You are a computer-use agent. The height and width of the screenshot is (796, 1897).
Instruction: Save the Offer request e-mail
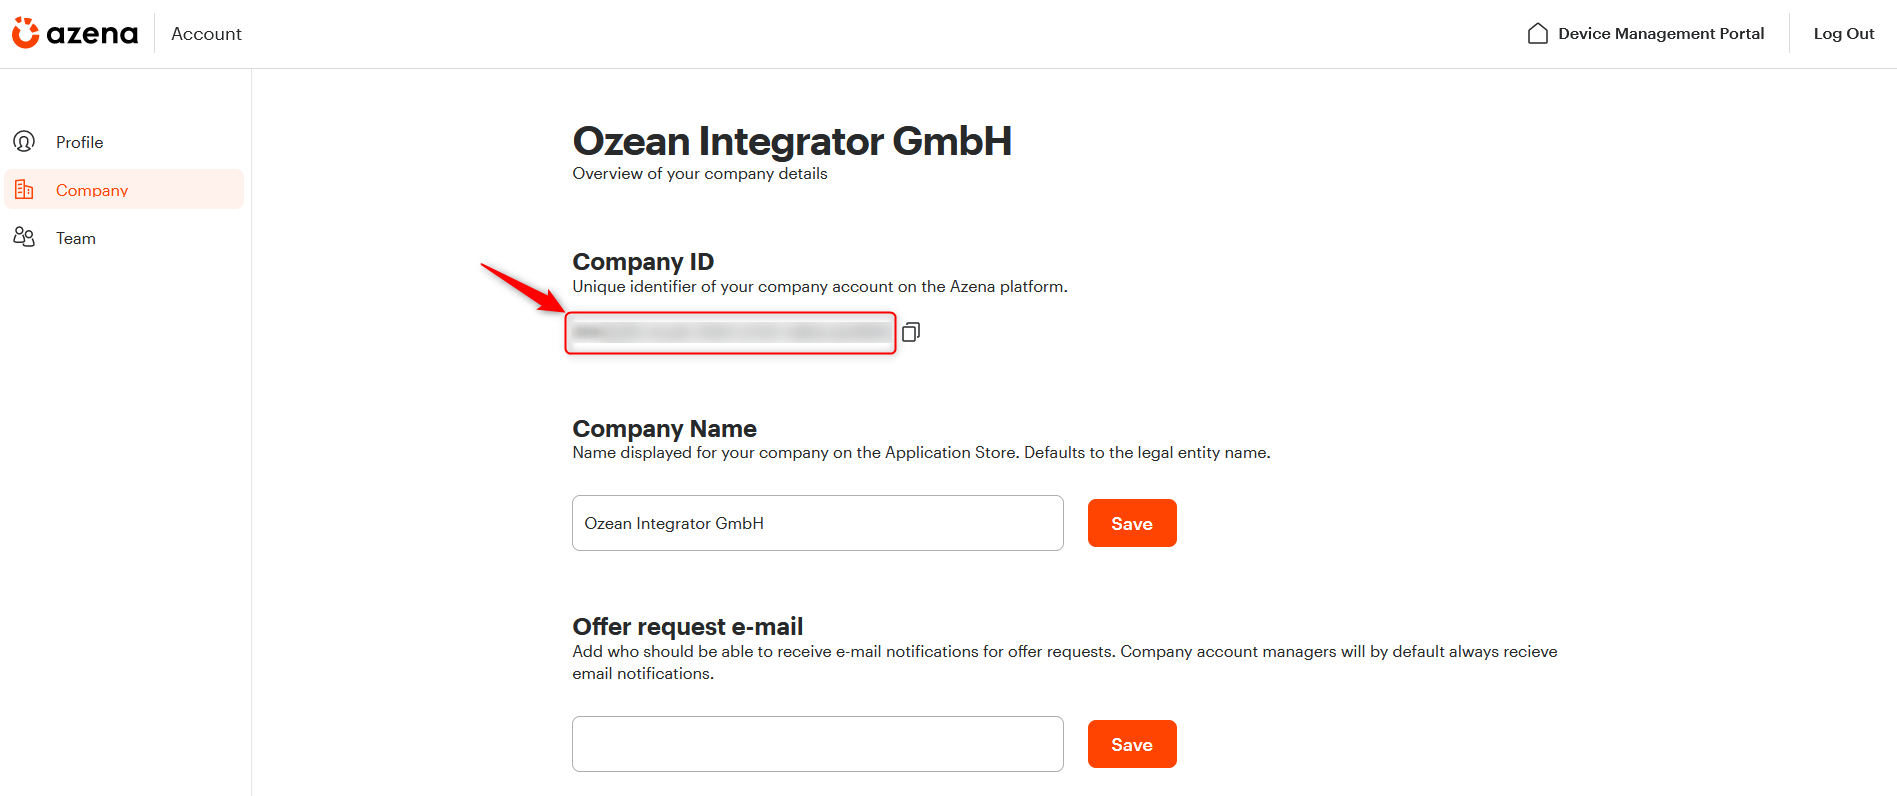click(1132, 744)
